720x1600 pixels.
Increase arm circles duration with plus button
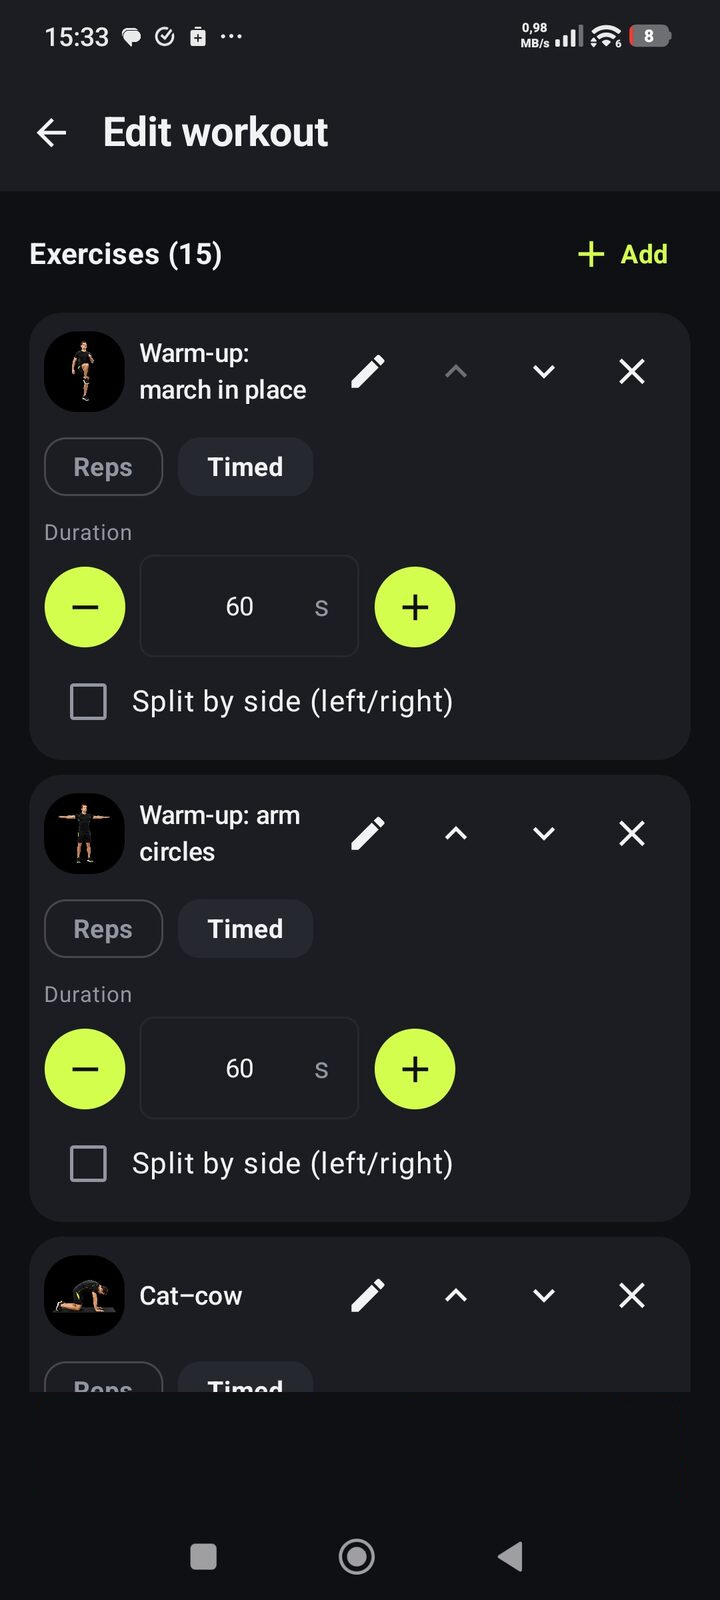pos(415,1069)
